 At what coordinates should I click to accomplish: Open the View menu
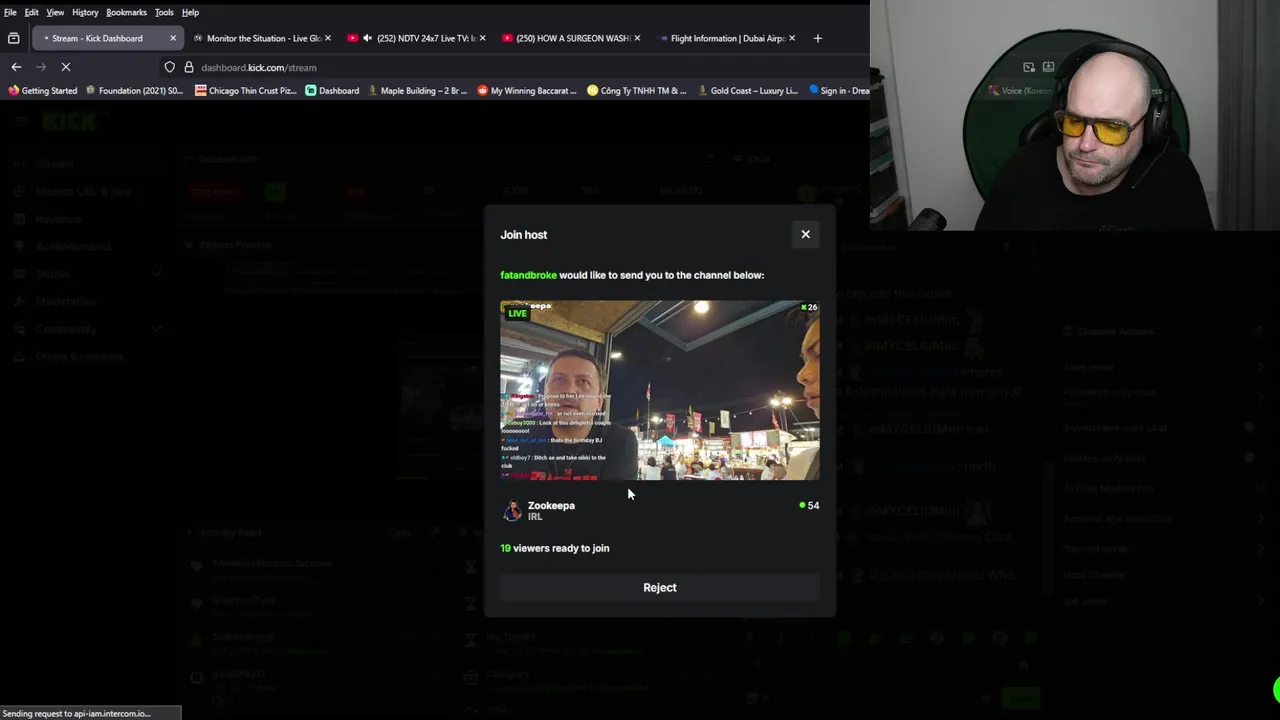coord(55,12)
